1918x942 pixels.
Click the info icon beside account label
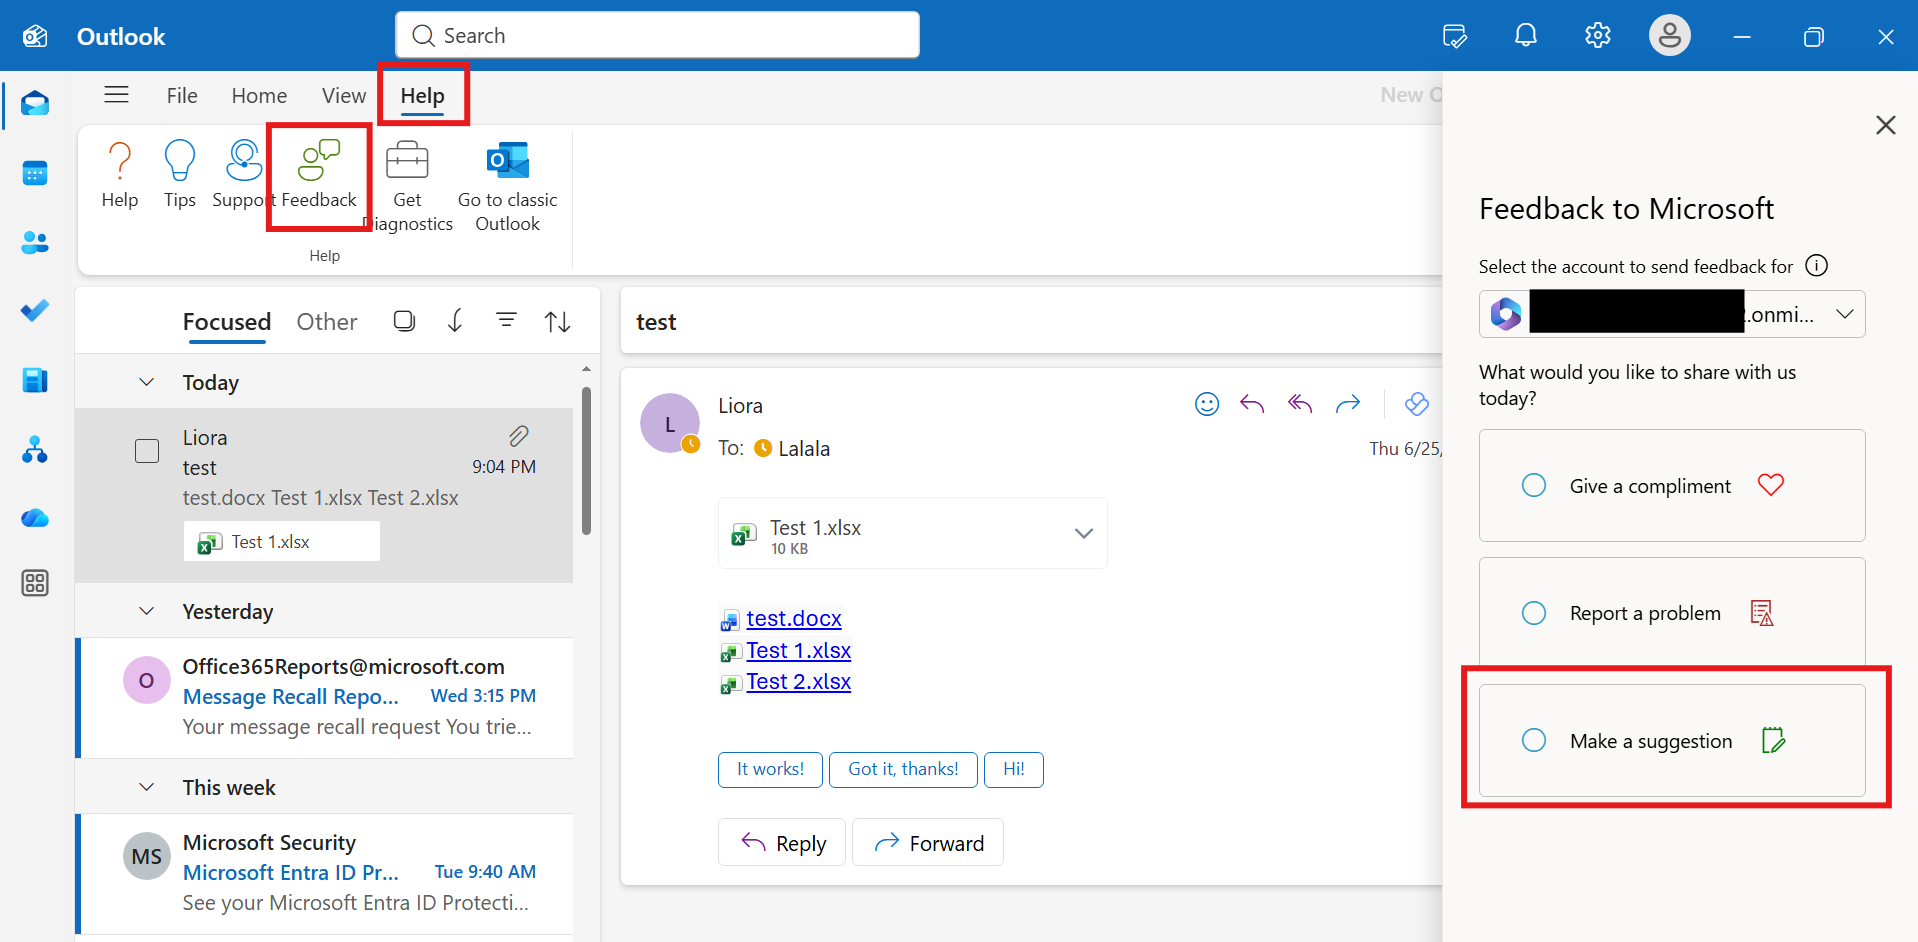click(1817, 266)
